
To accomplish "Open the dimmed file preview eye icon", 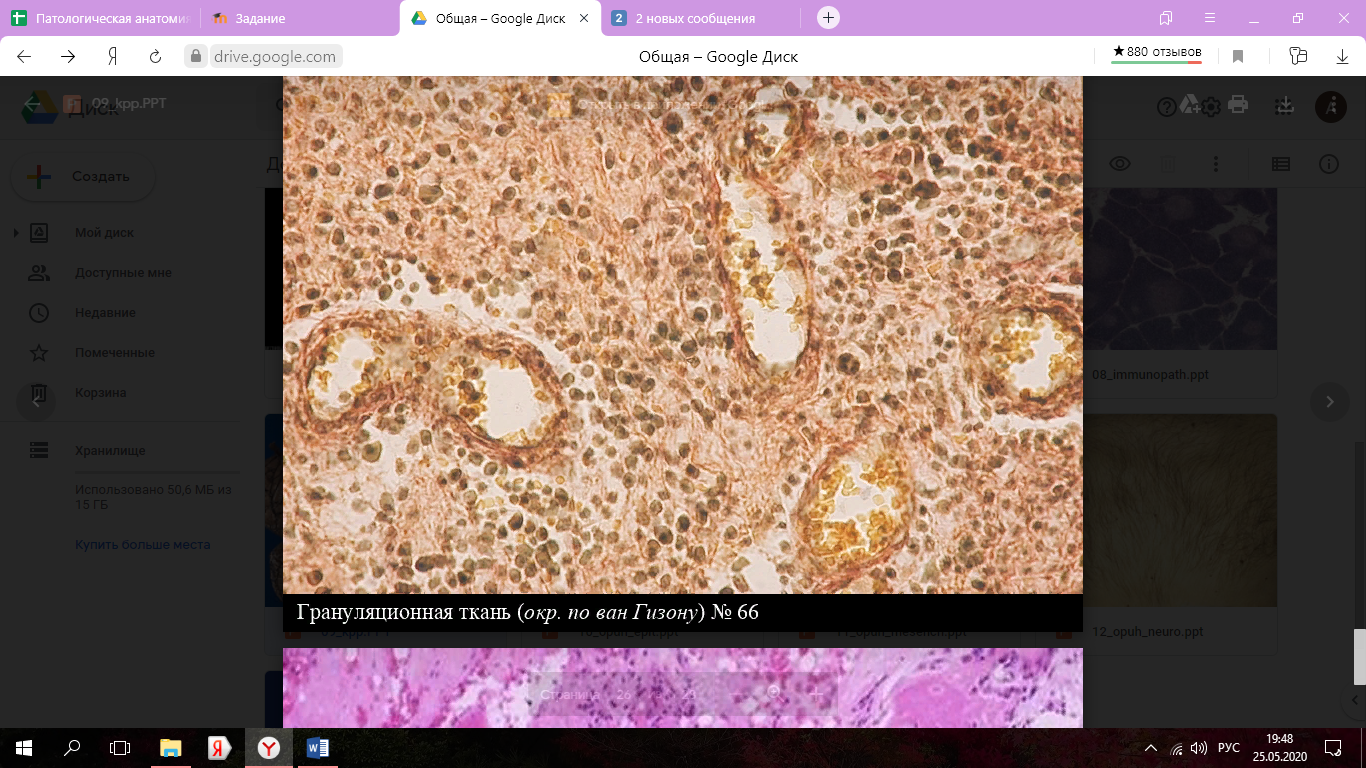I will click(1120, 164).
